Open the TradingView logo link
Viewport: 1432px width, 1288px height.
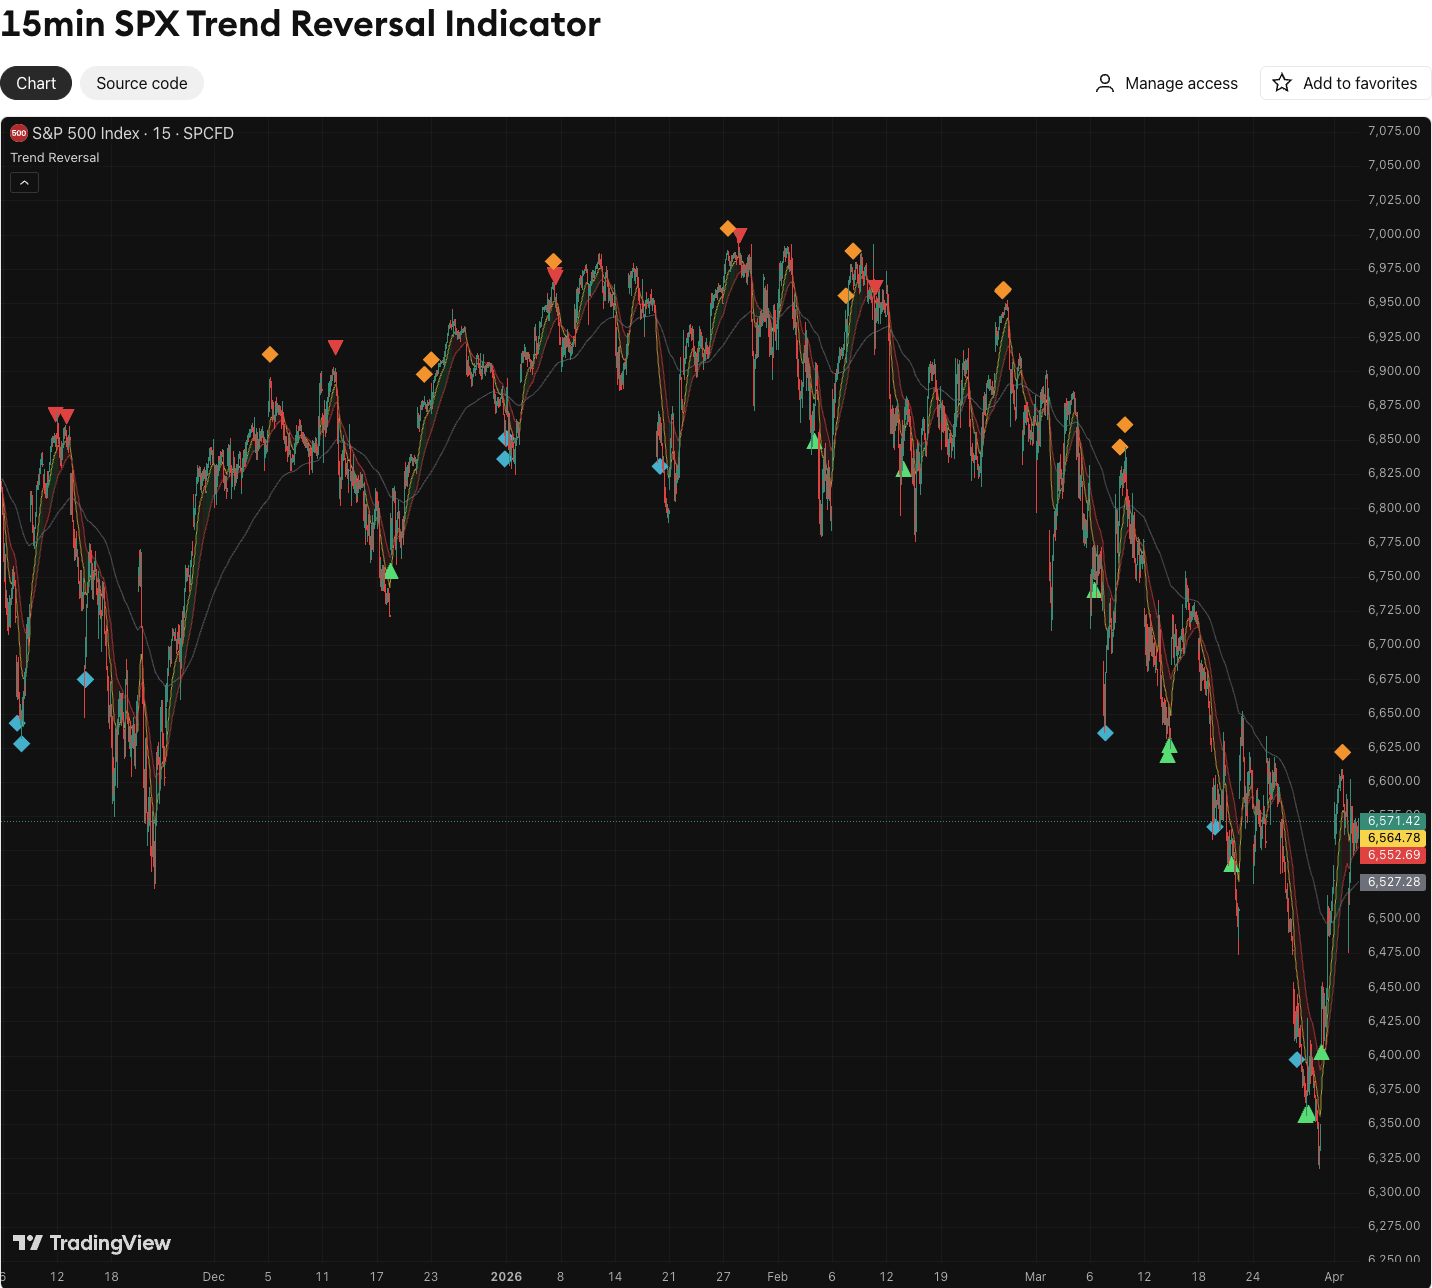pyautogui.click(x=92, y=1242)
